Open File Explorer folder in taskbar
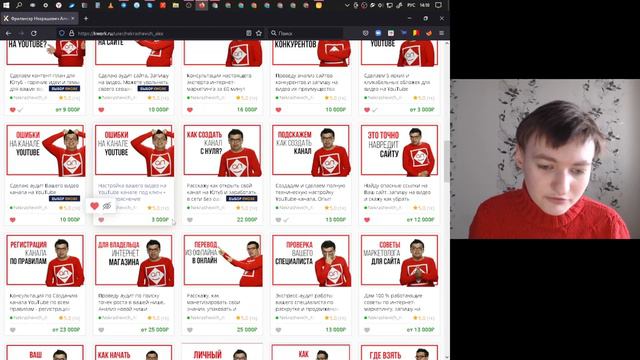This screenshot has width=640, height=360. pyautogui.click(x=176, y=5)
